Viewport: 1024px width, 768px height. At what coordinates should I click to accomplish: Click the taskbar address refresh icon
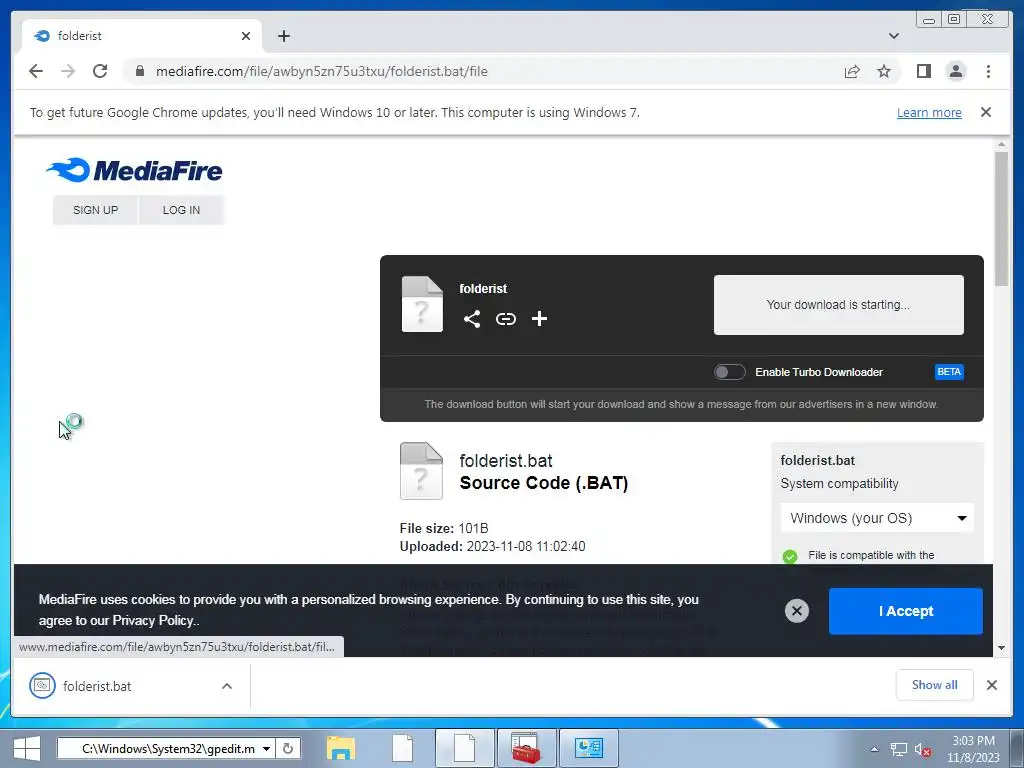(288, 748)
